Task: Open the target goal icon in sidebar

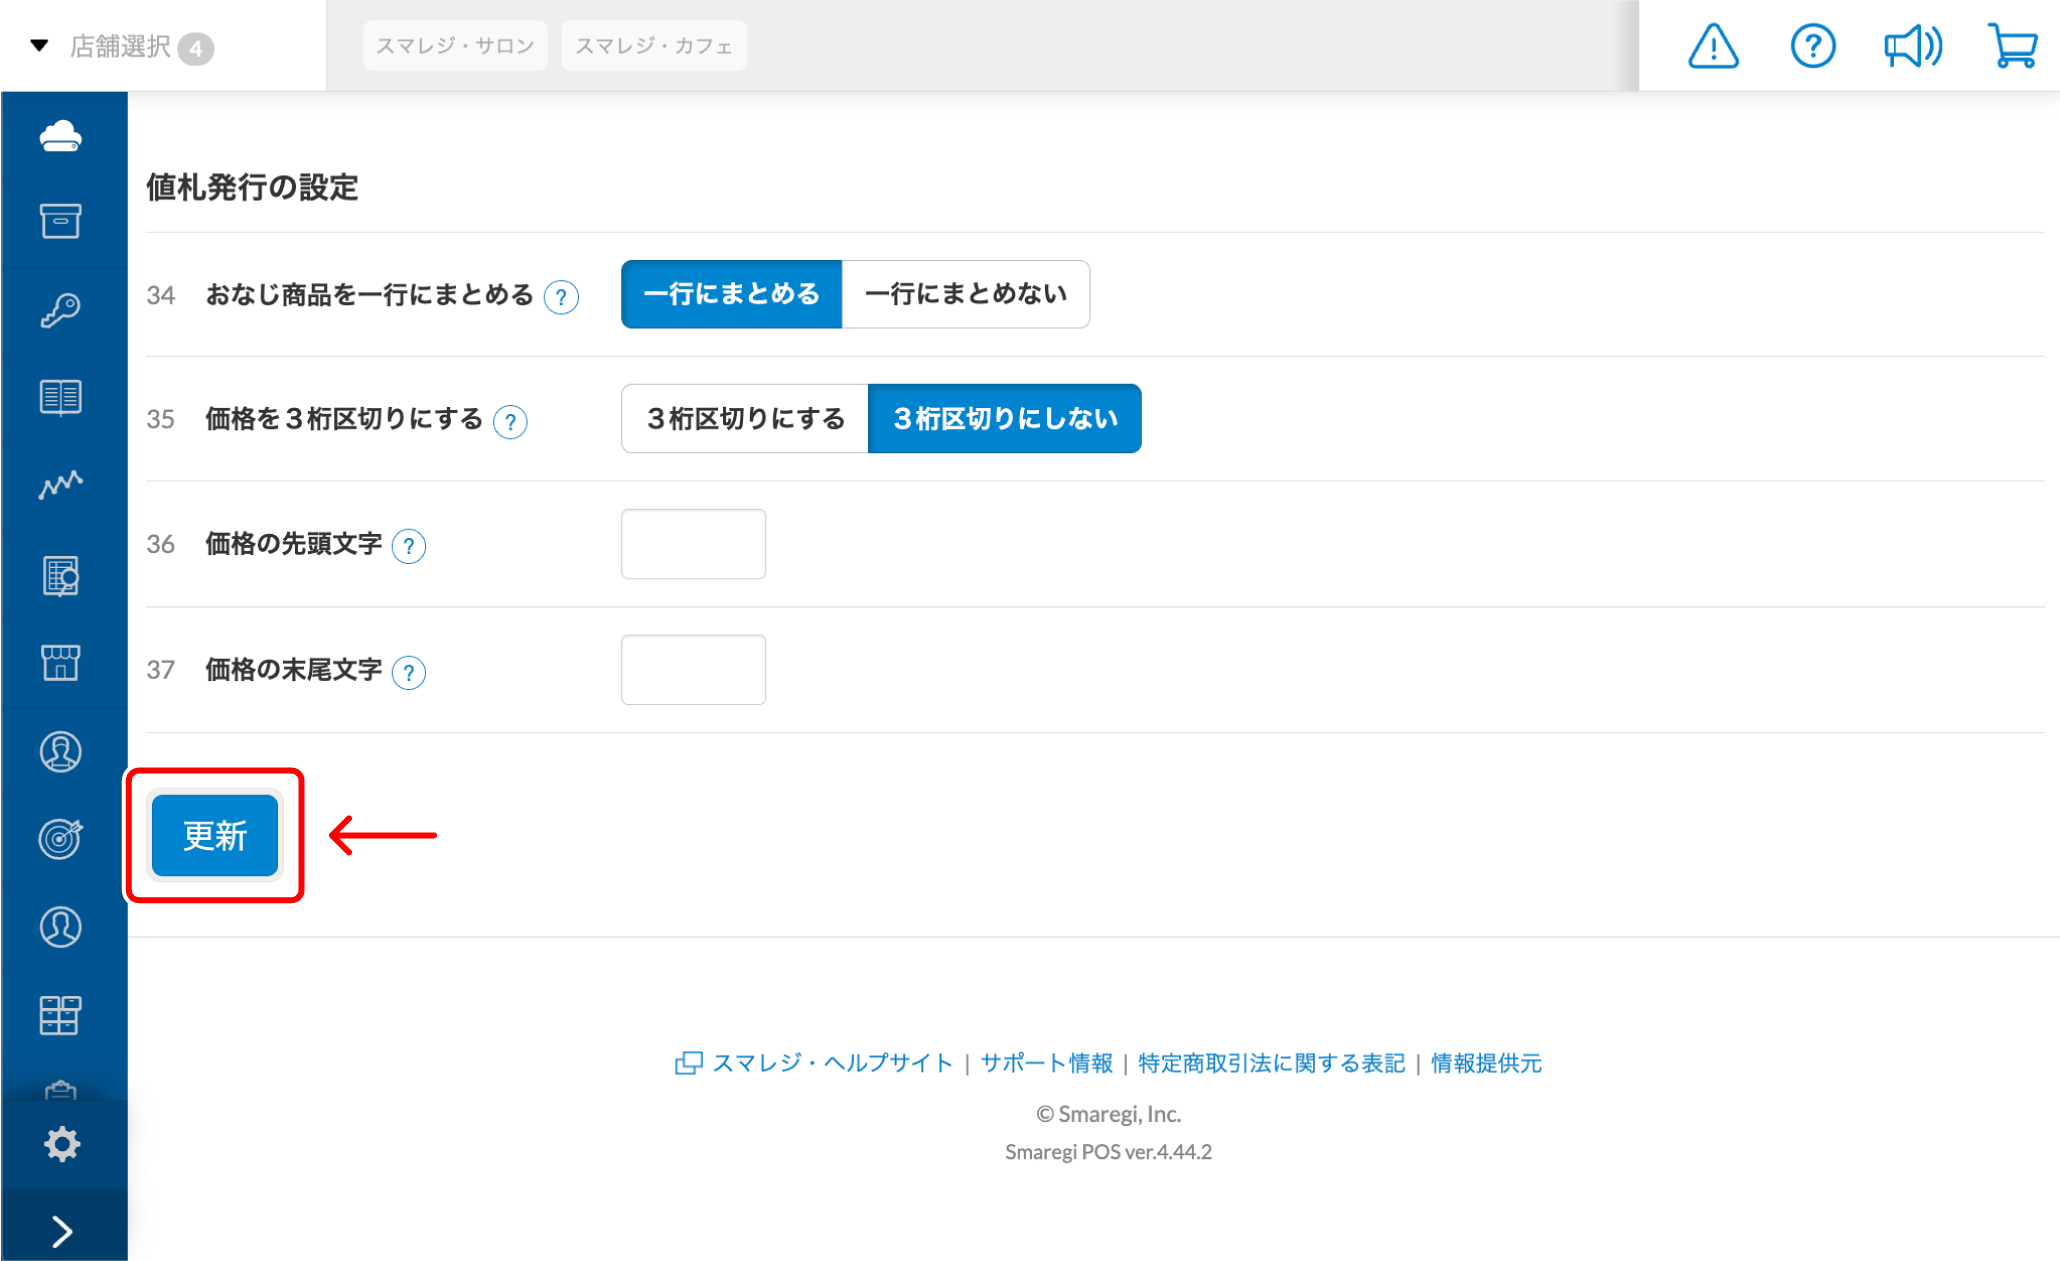Action: pos(60,838)
